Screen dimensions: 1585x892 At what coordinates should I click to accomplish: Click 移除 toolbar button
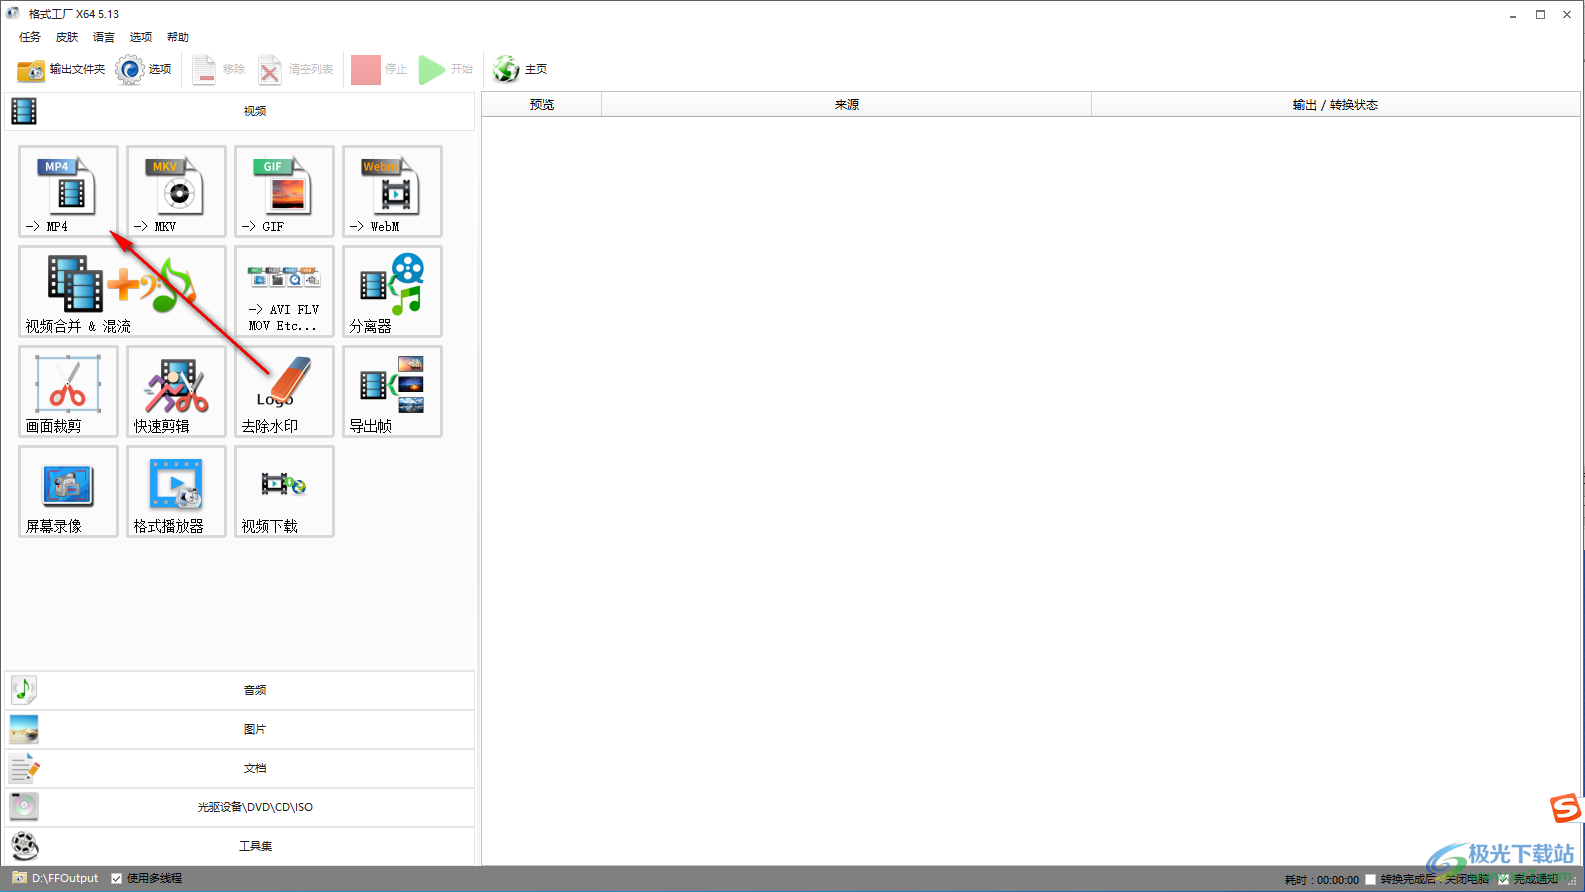(x=219, y=69)
